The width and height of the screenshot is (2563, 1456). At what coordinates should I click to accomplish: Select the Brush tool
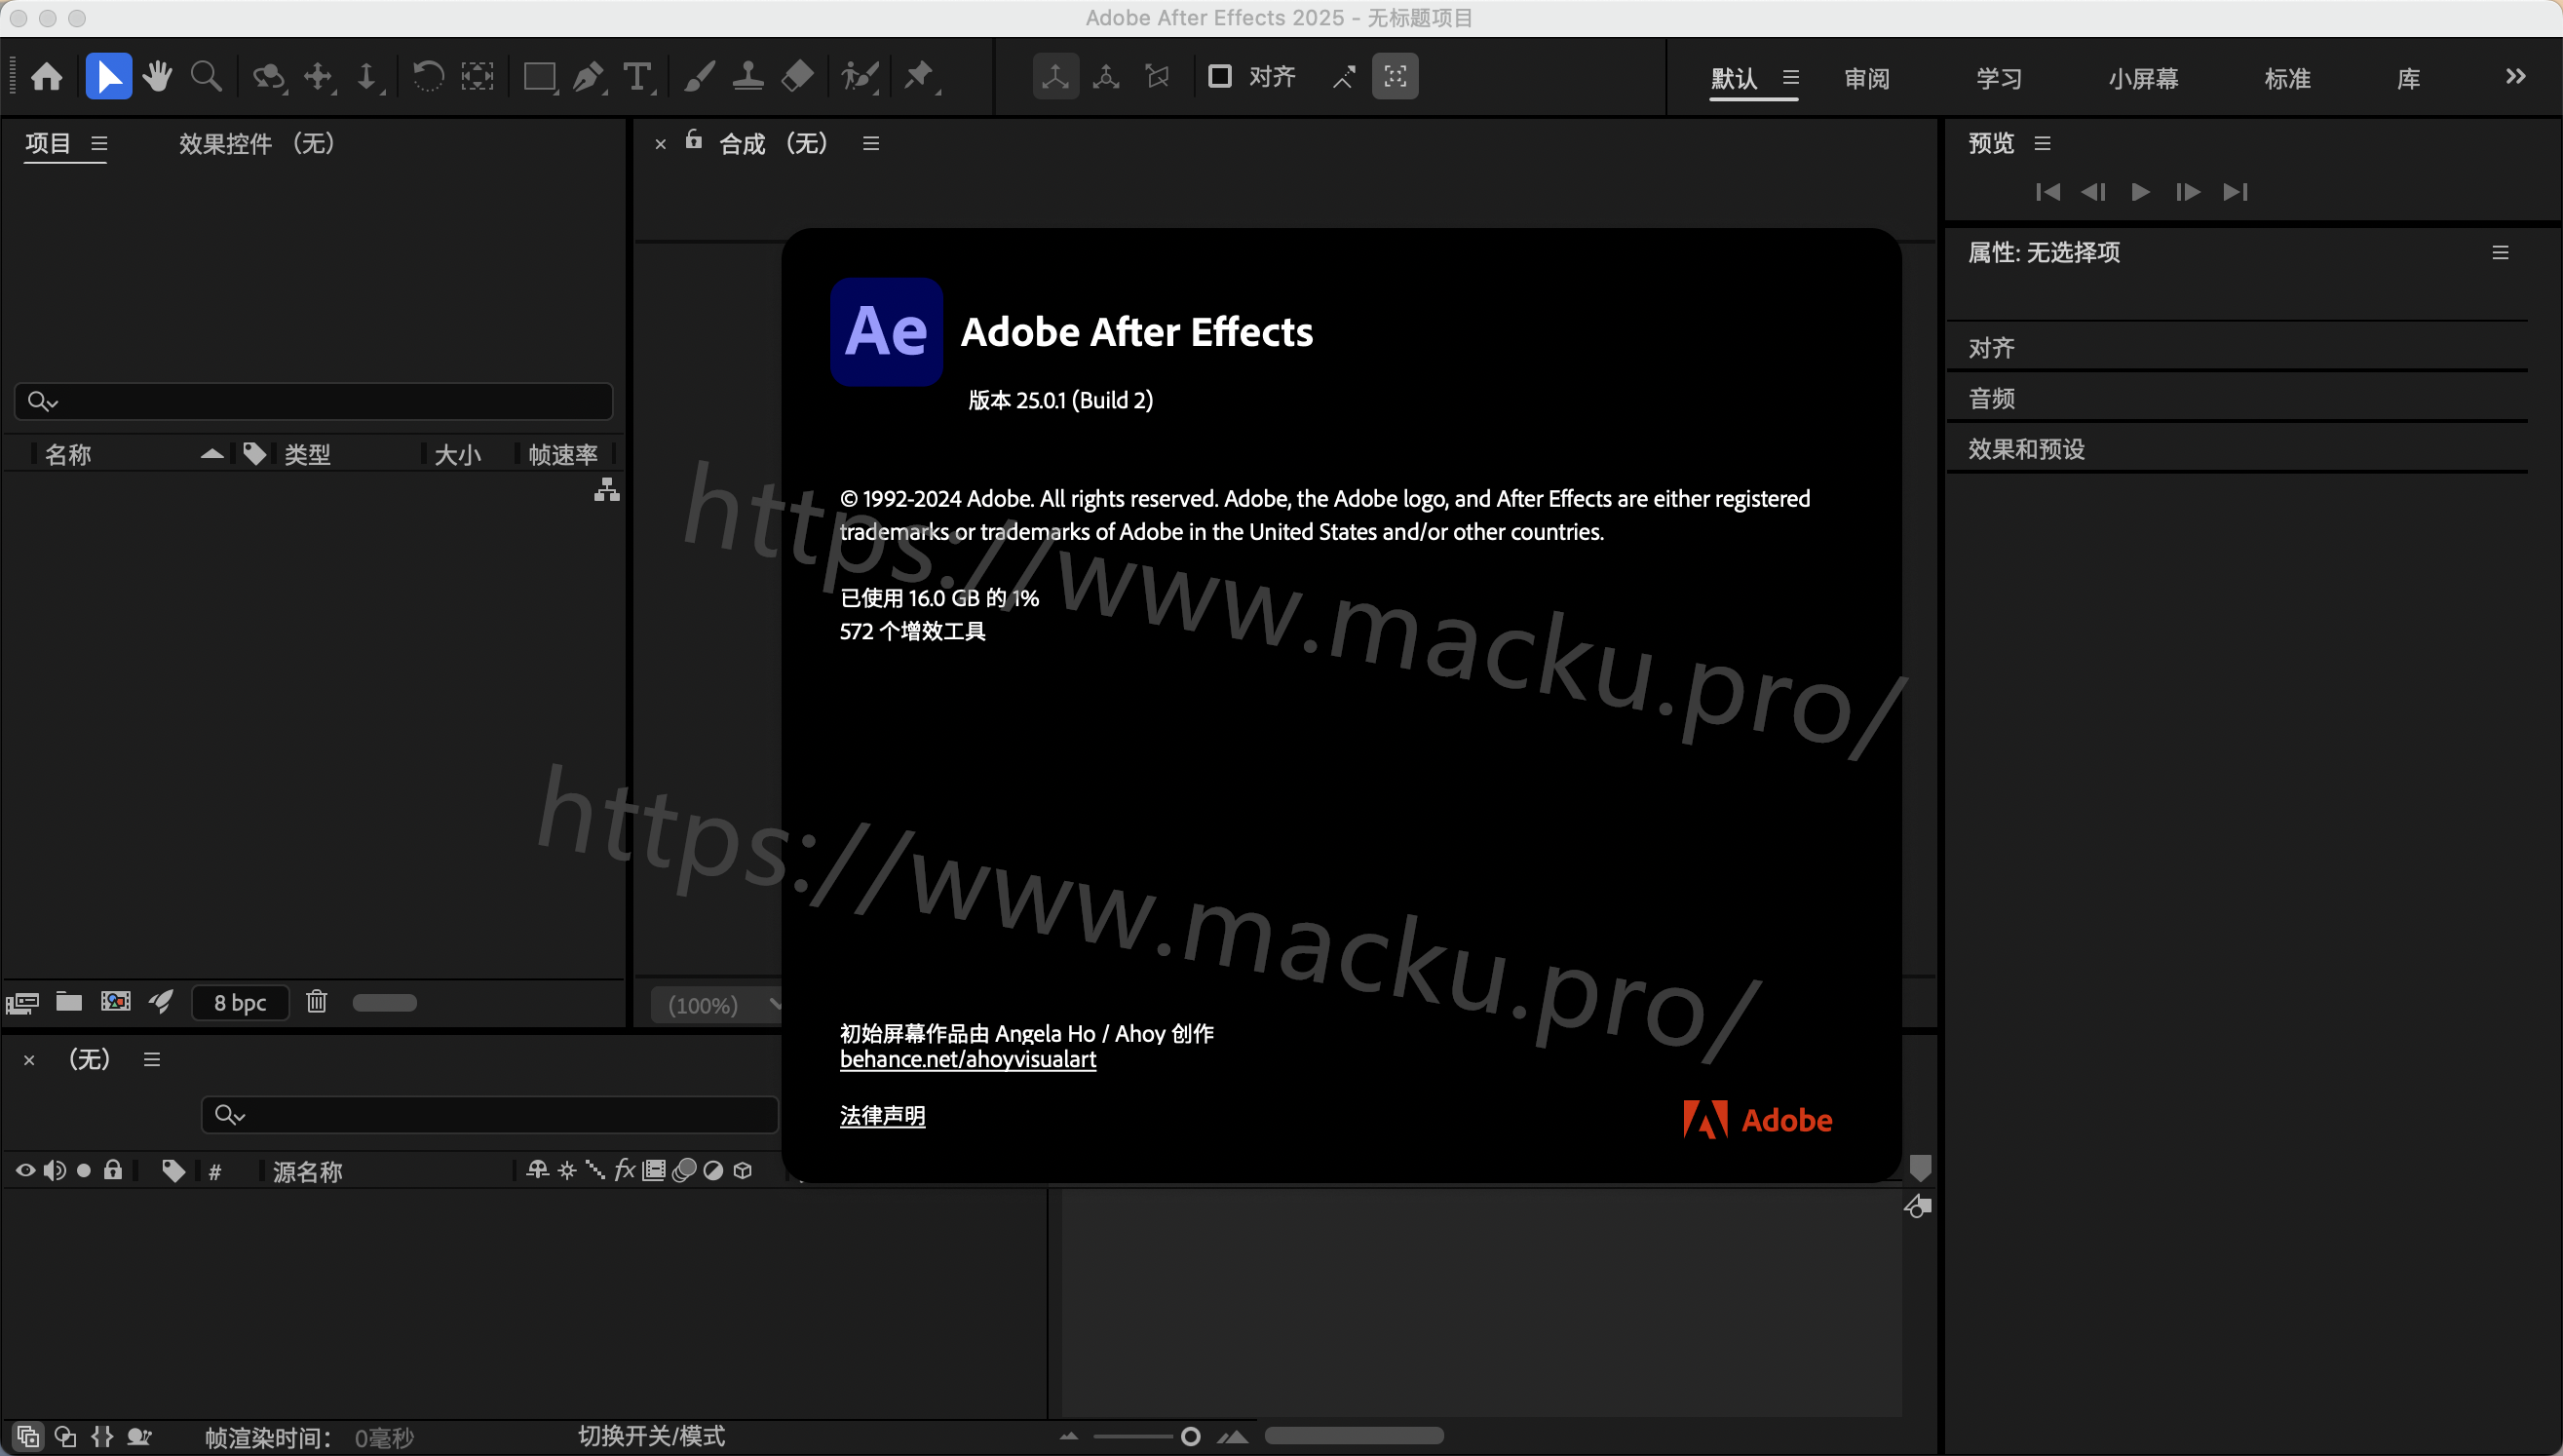(699, 77)
